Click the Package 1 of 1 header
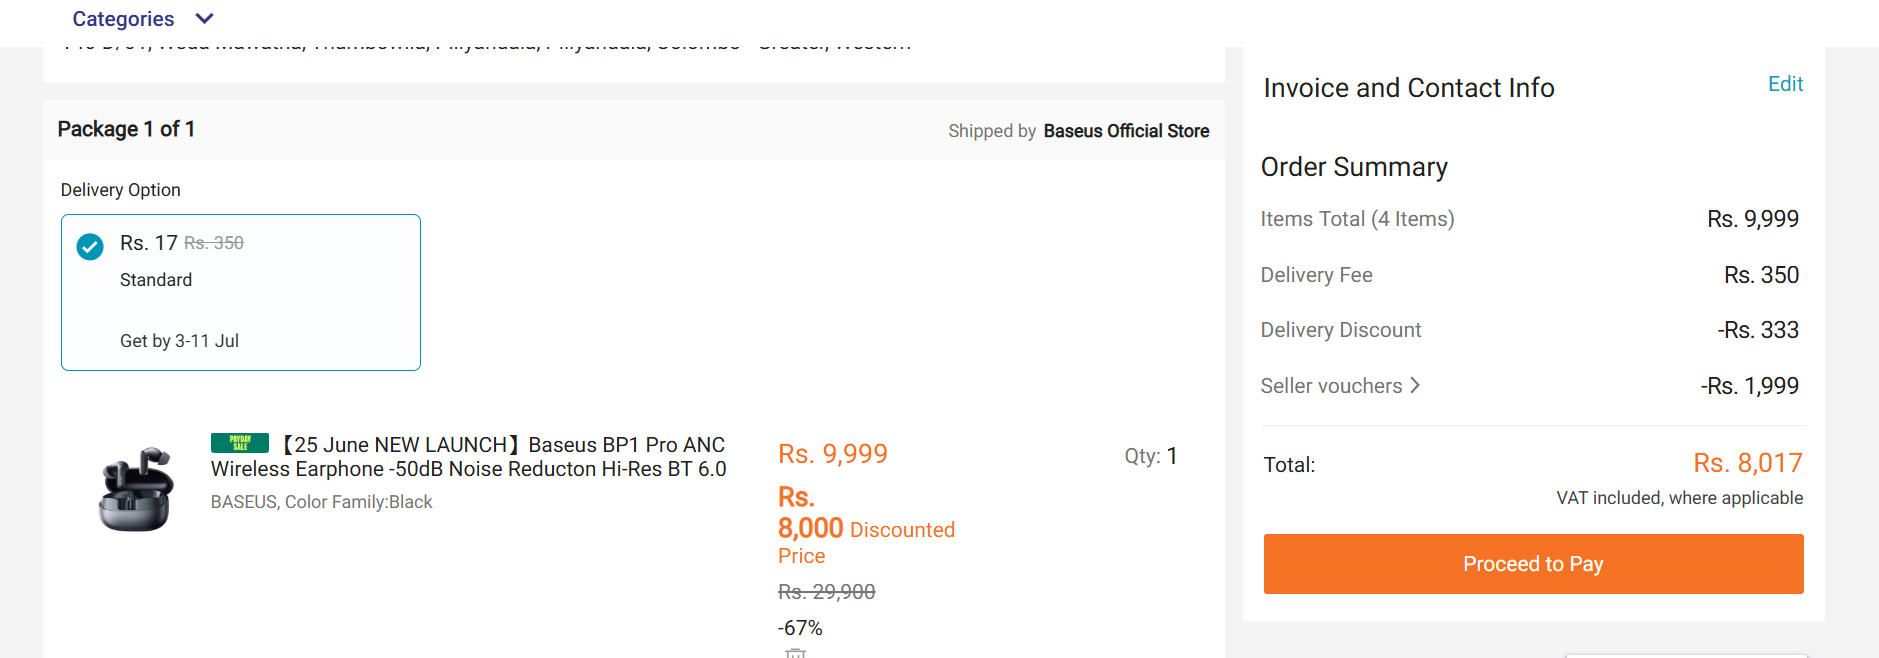The width and height of the screenshot is (1879, 658). tap(126, 129)
